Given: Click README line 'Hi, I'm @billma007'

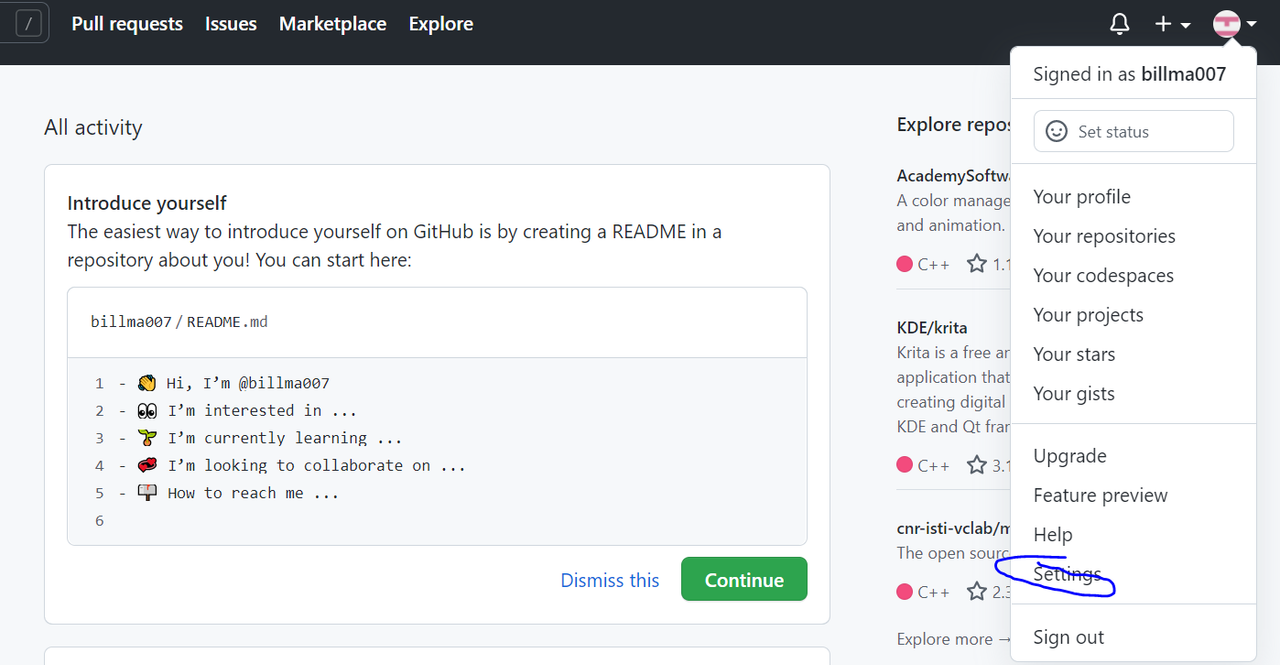Looking at the screenshot, I should coord(248,383).
